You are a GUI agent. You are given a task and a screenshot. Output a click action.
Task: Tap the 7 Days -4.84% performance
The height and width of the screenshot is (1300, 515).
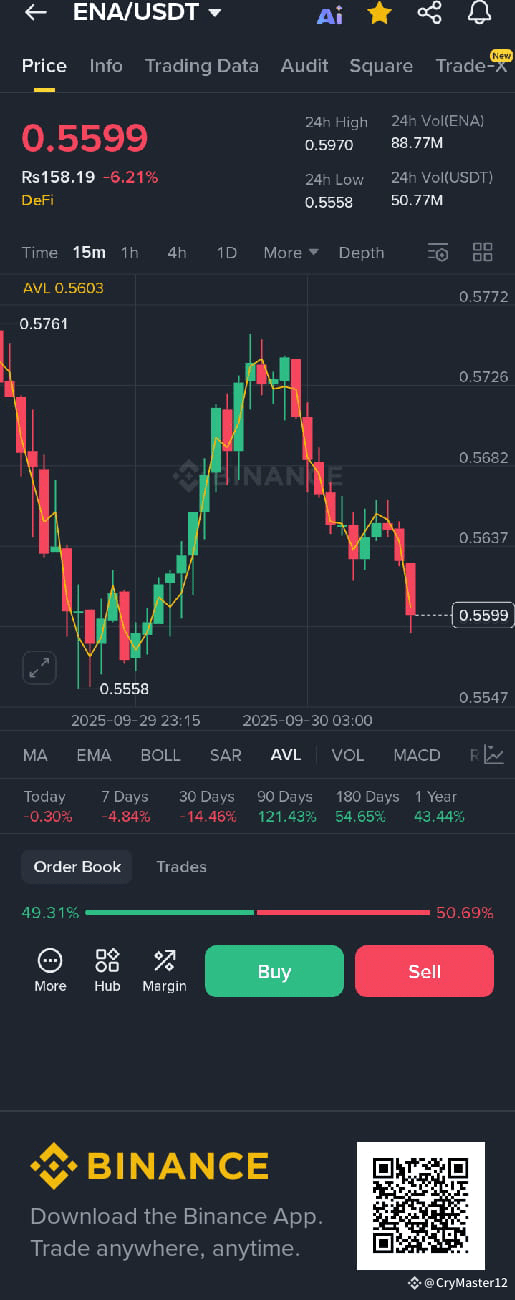125,806
